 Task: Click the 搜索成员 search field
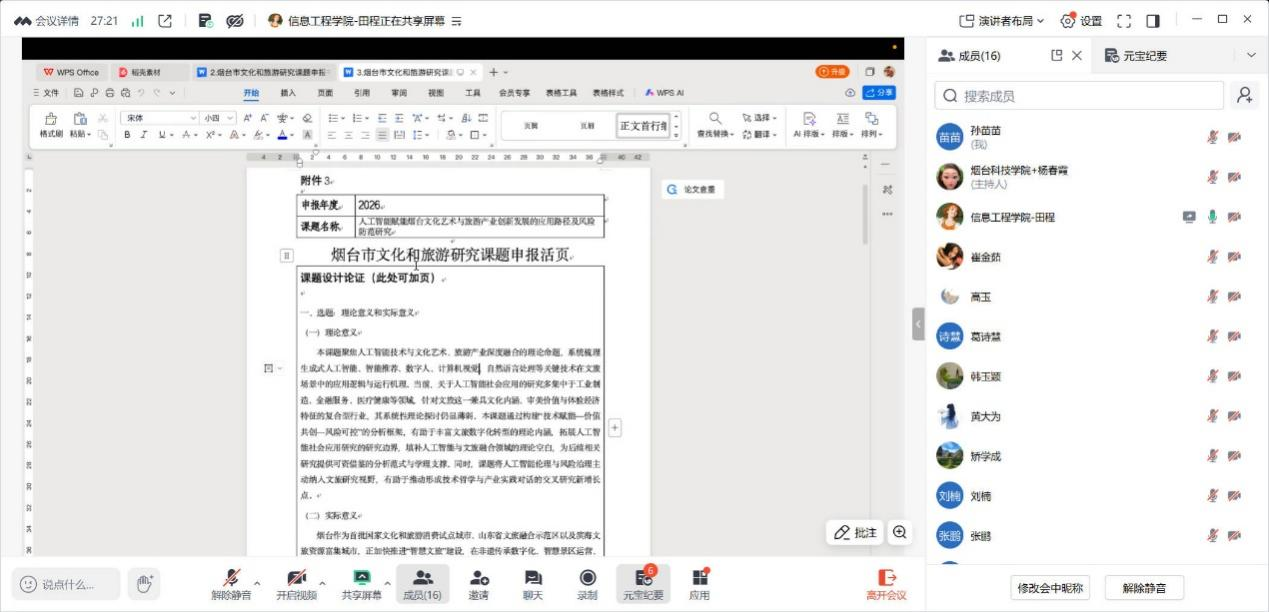[1079, 95]
